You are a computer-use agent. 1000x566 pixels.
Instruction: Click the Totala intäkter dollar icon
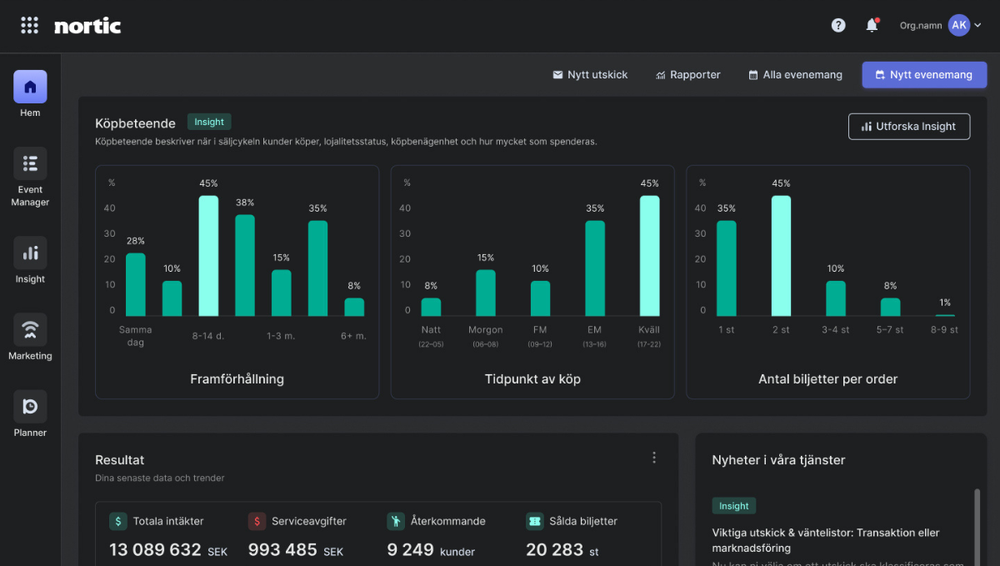click(118, 521)
